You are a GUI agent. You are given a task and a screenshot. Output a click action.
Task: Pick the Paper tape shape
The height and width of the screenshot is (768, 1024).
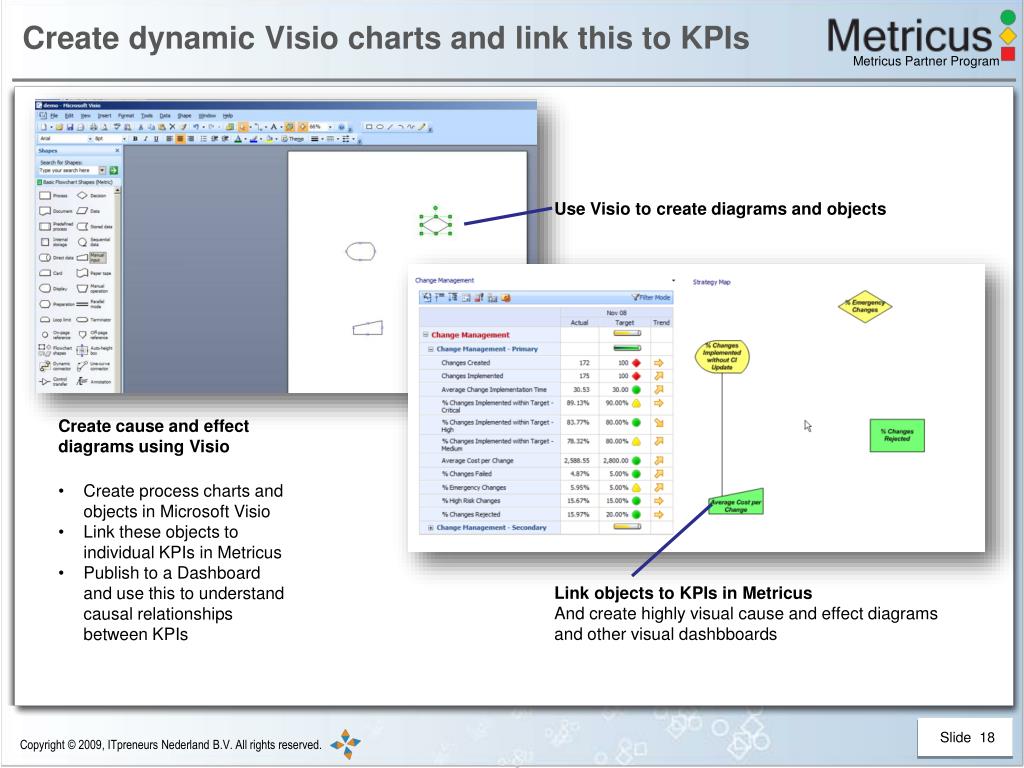pos(94,273)
